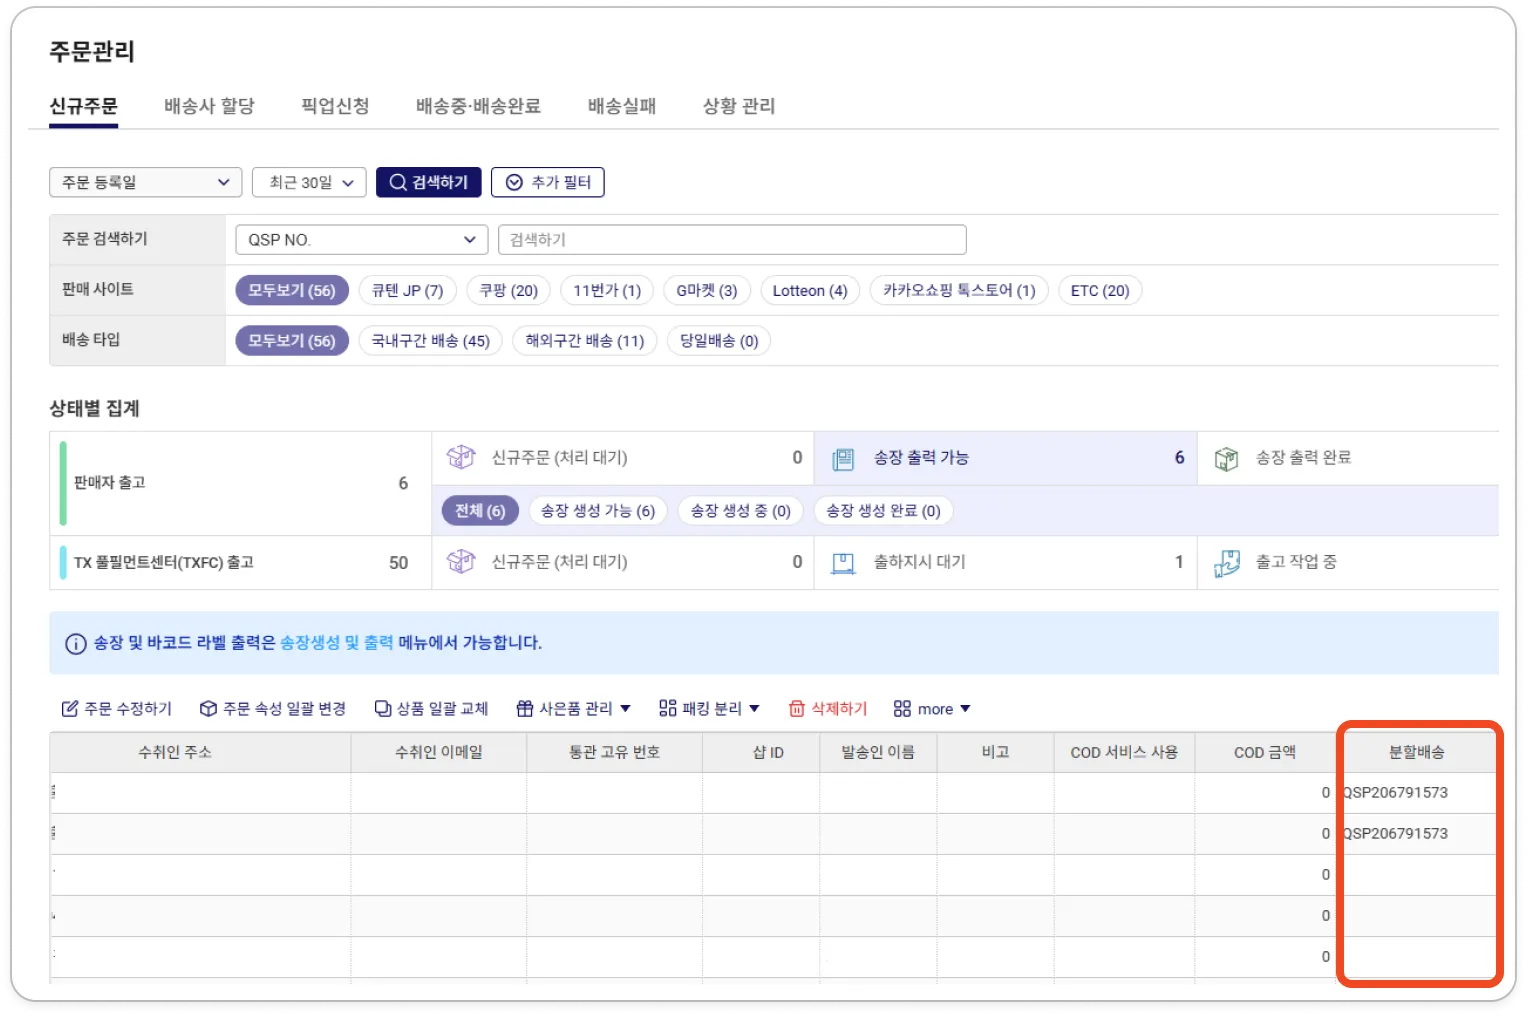Click the box icon beside TXFC 신규주문 (처리 대기)
Viewport: 1528px width, 1016px height.
pyautogui.click(x=461, y=561)
